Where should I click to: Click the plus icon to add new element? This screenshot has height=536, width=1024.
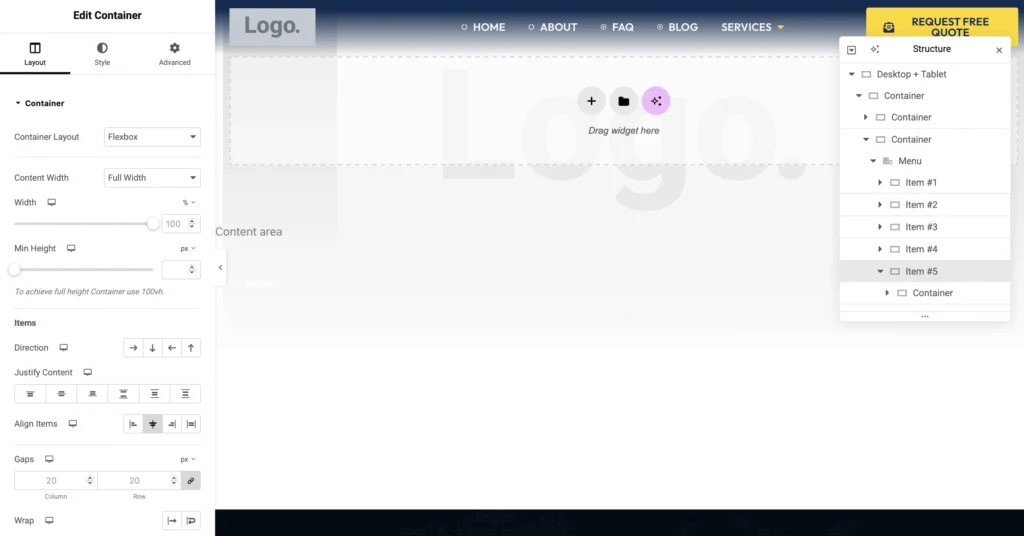pos(591,101)
